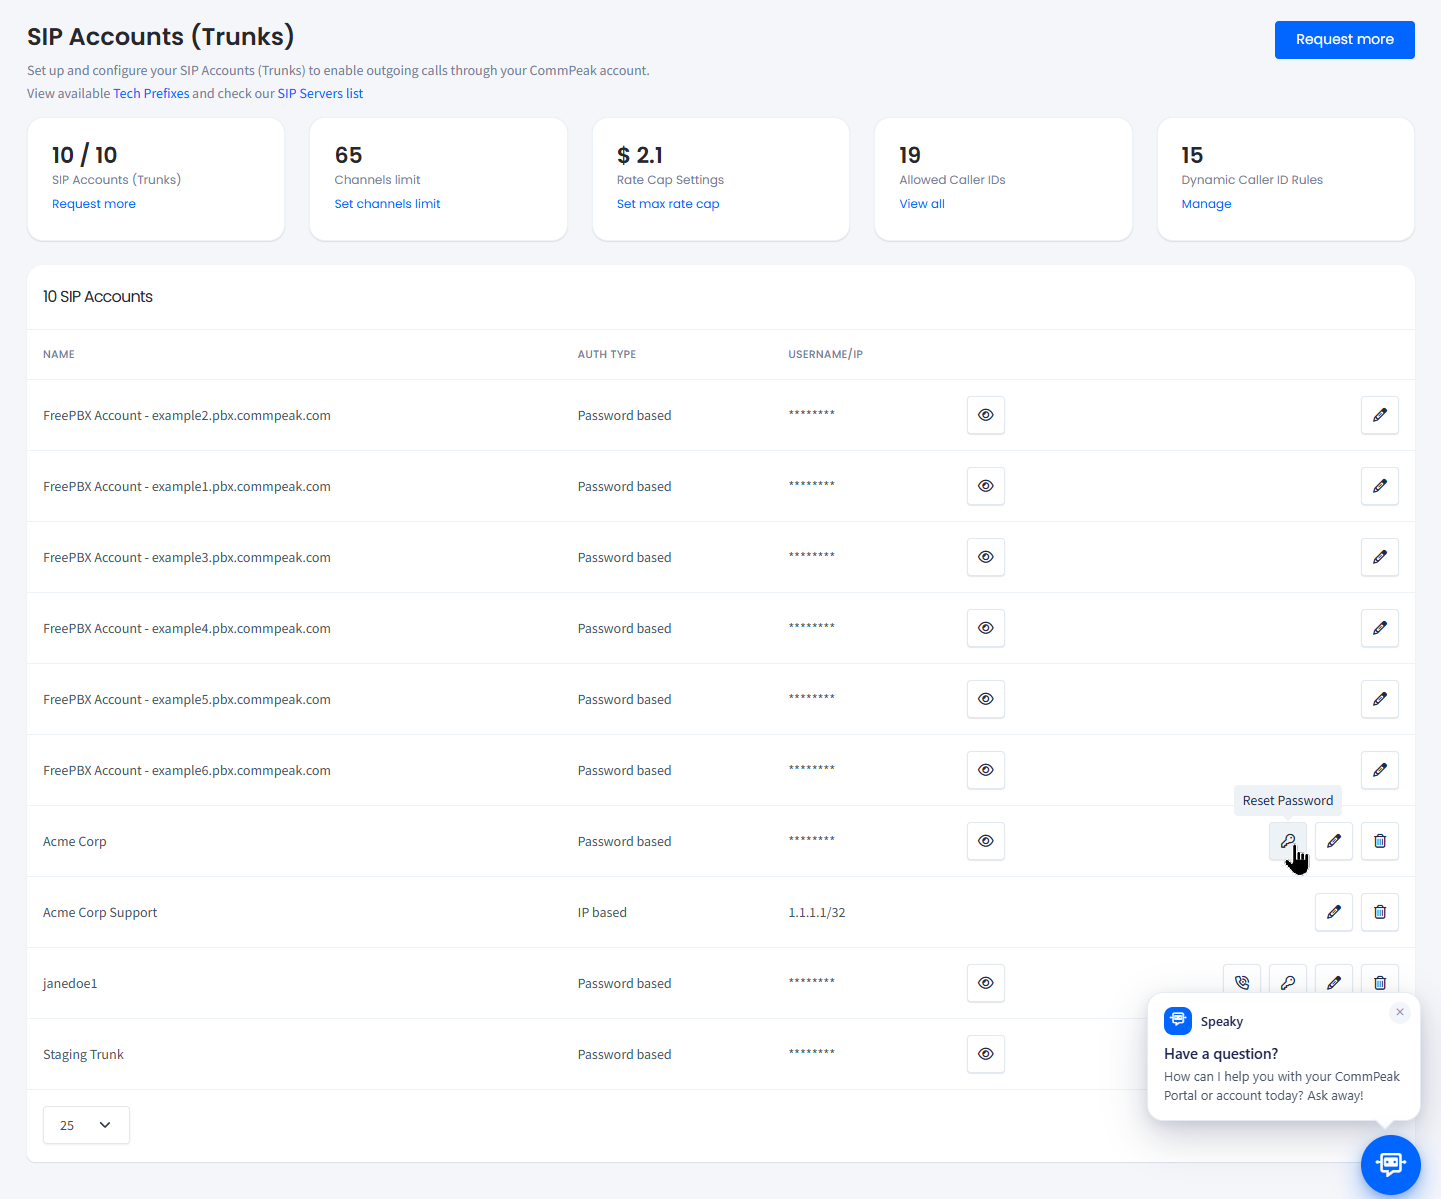Open the Tech Prefixes link
The image size is (1441, 1199).
[151, 93]
